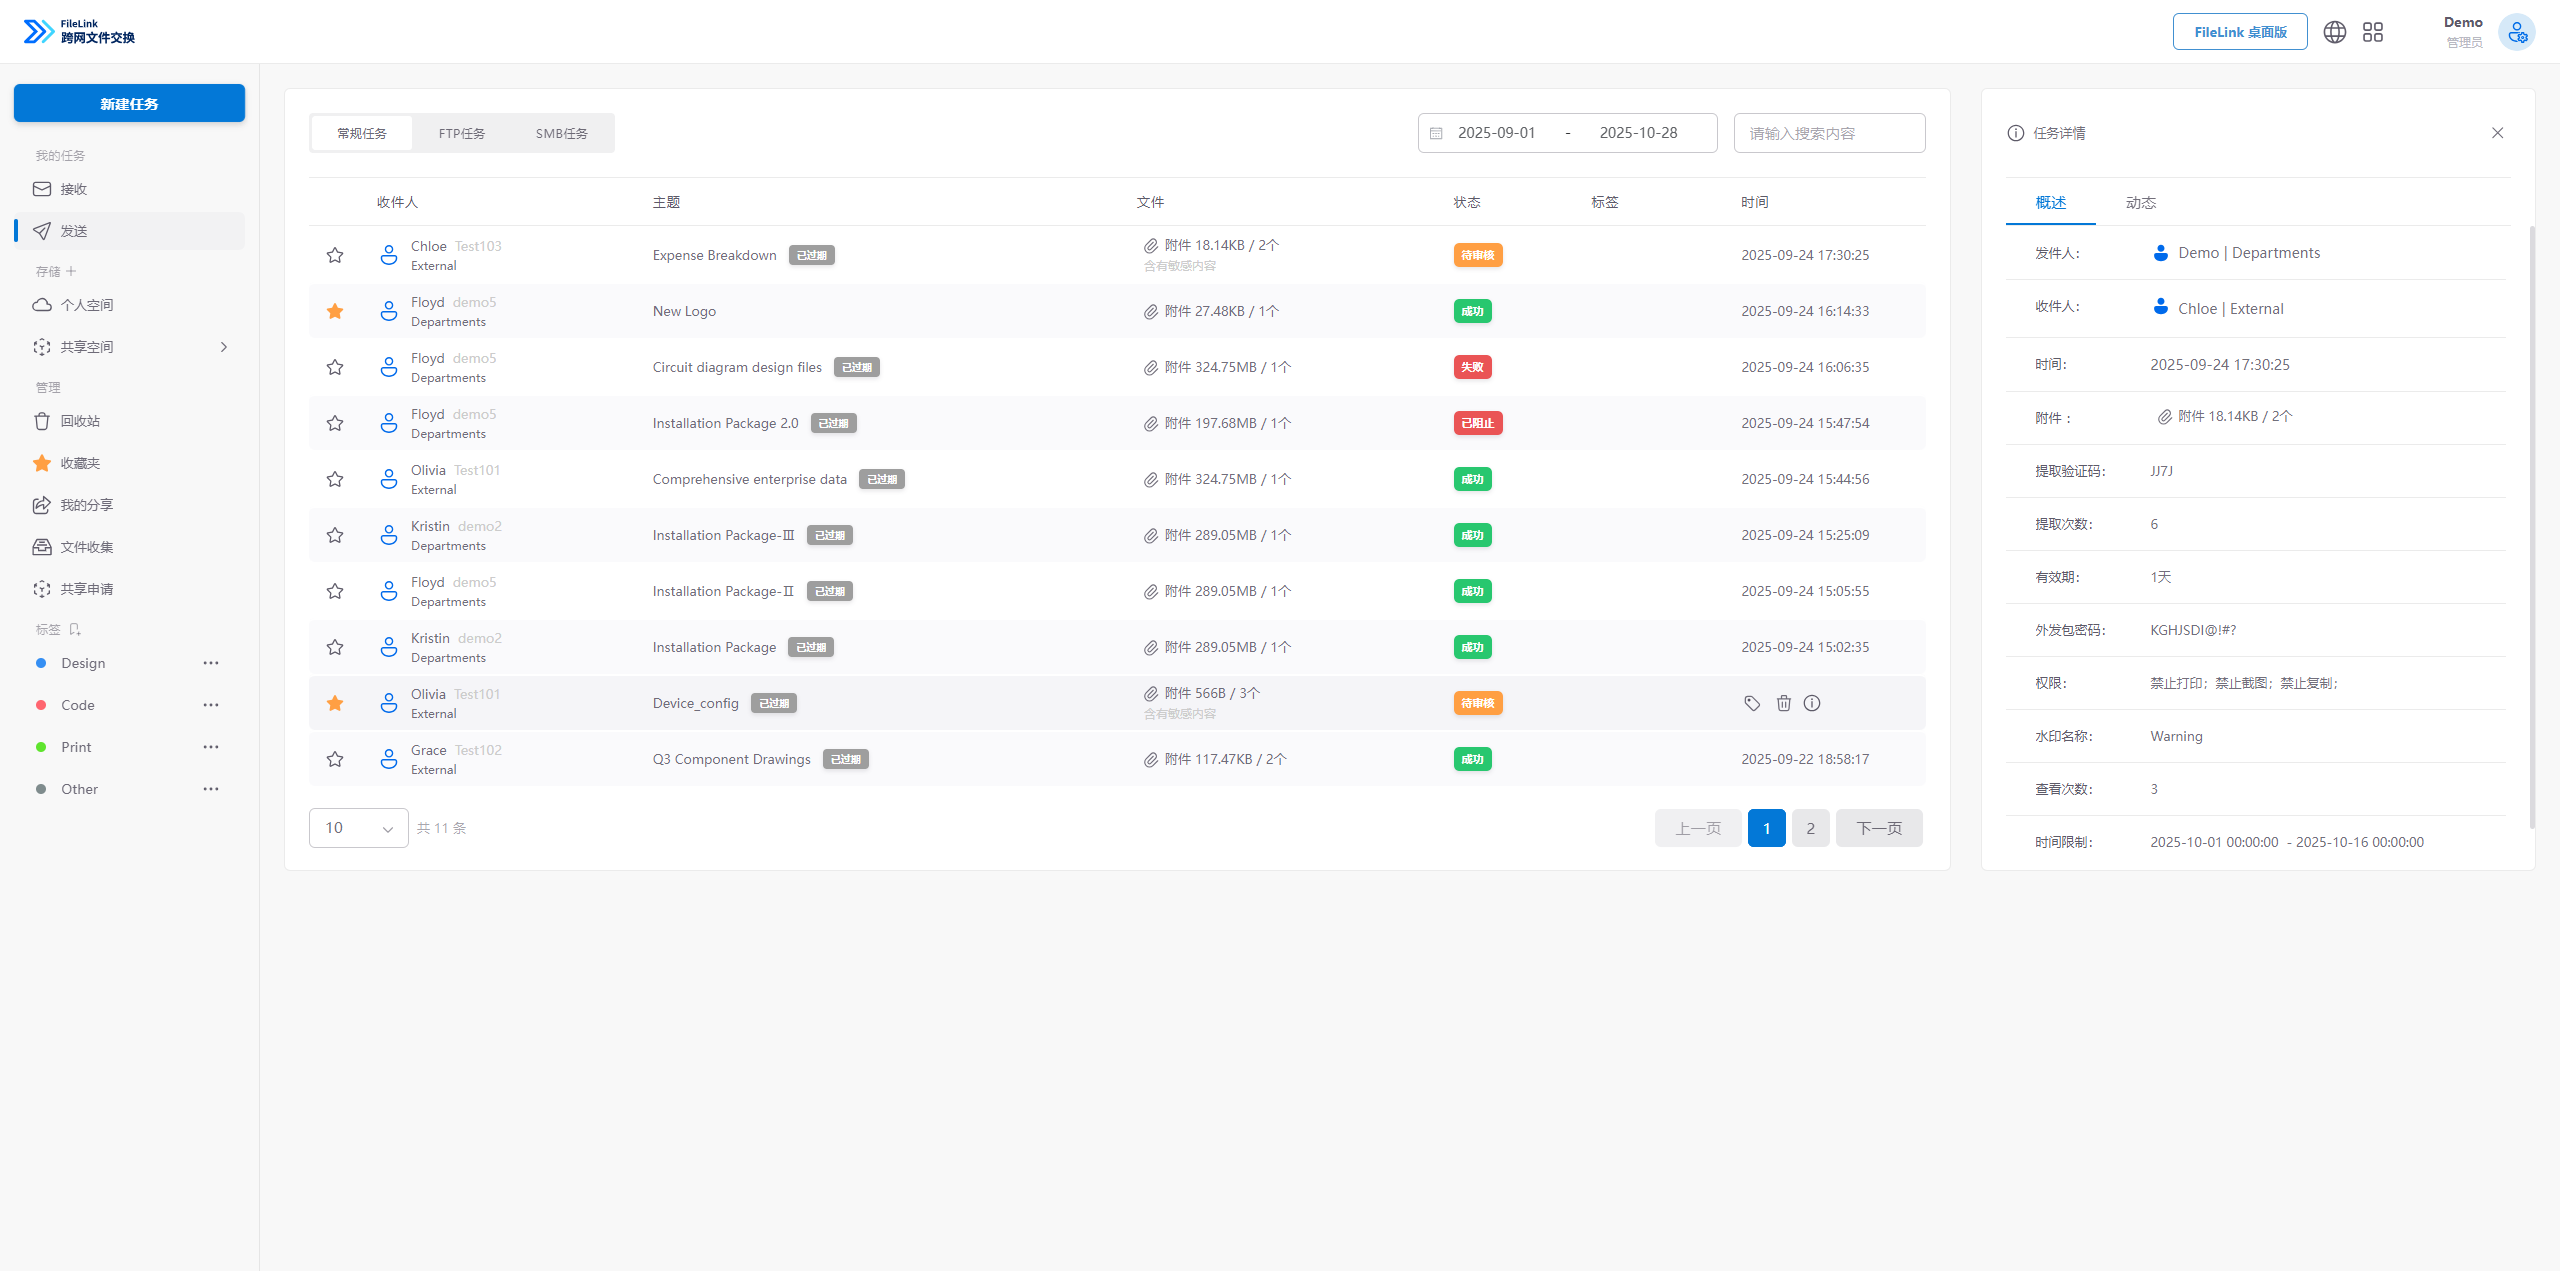Image resolution: width=2560 pixels, height=1271 pixels.
Task: Select the red Code tag
Action: pos(77,705)
